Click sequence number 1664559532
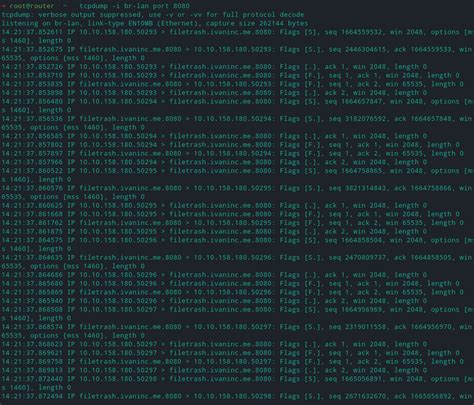This screenshot has height=405, width=474. [x=361, y=32]
